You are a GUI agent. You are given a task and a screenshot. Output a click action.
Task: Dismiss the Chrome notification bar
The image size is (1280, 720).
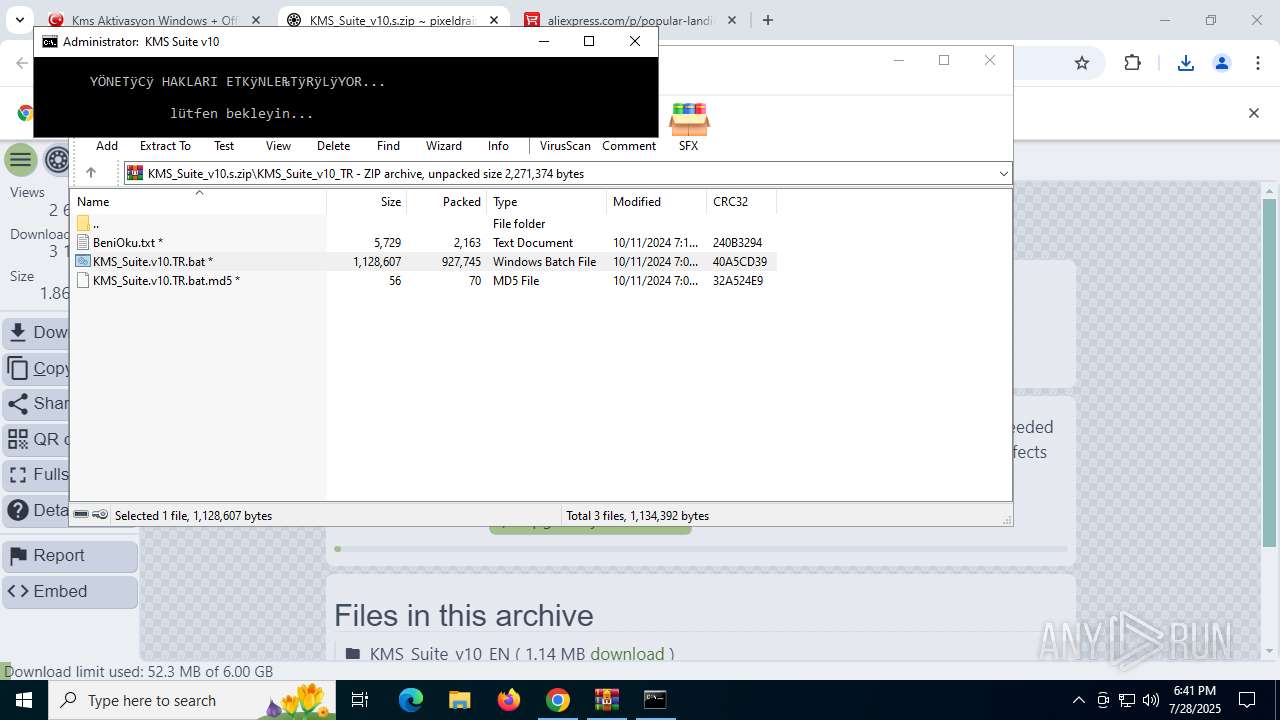tap(1253, 113)
